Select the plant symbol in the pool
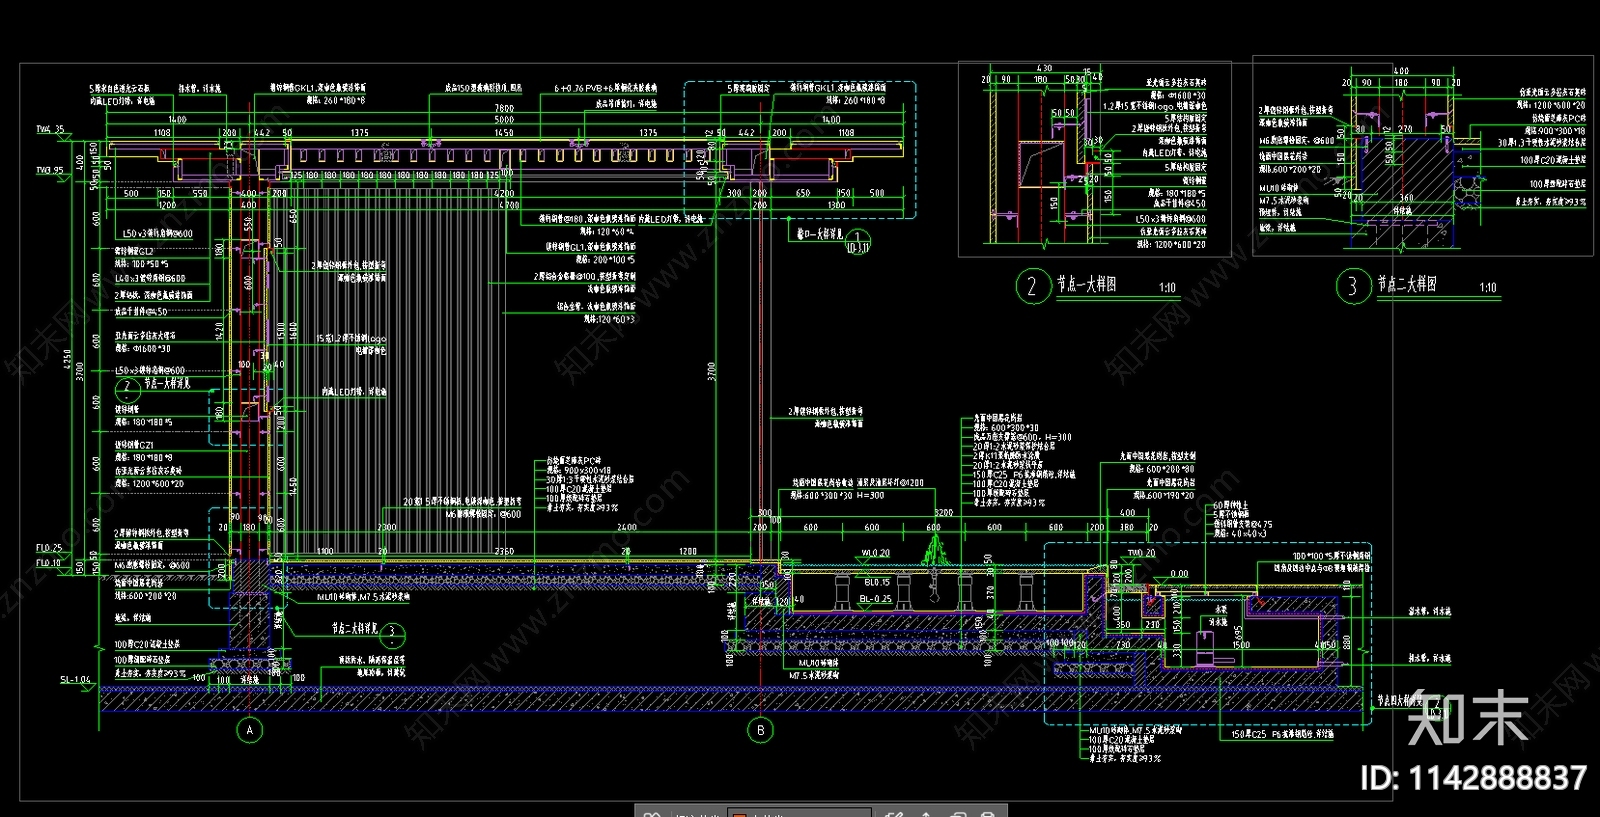 (x=936, y=549)
